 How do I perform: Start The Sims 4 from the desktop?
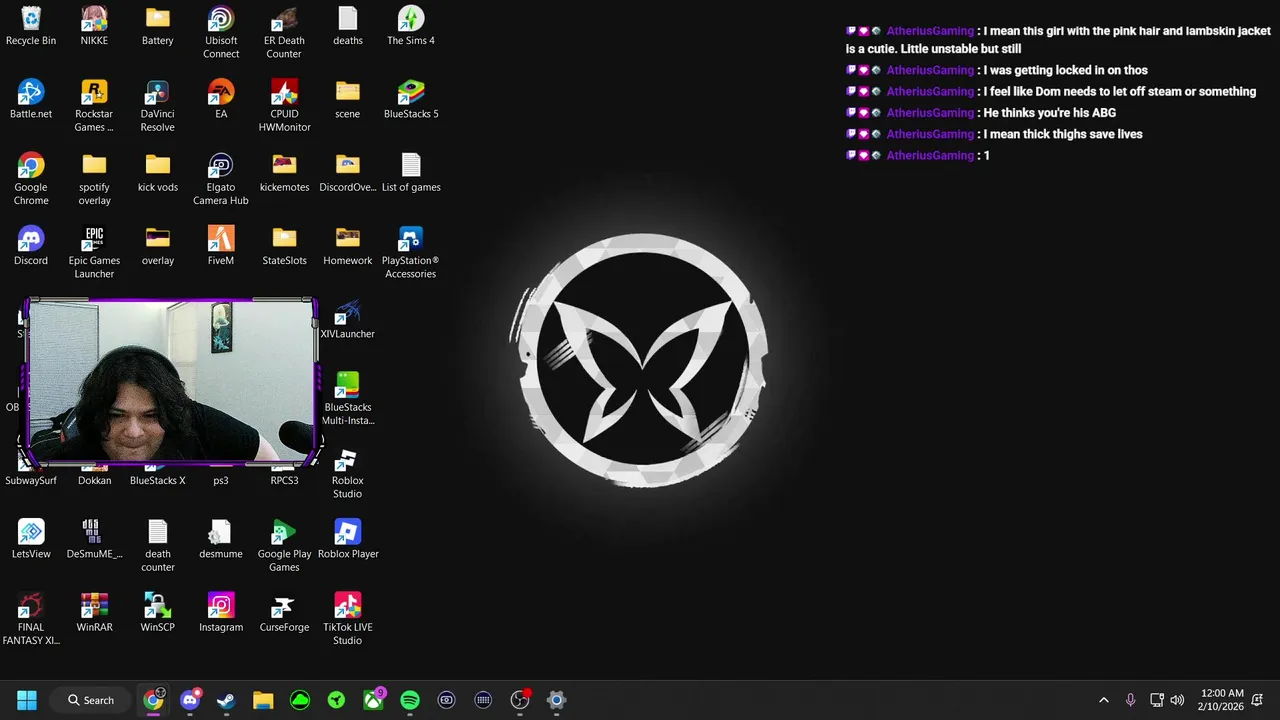[411, 27]
